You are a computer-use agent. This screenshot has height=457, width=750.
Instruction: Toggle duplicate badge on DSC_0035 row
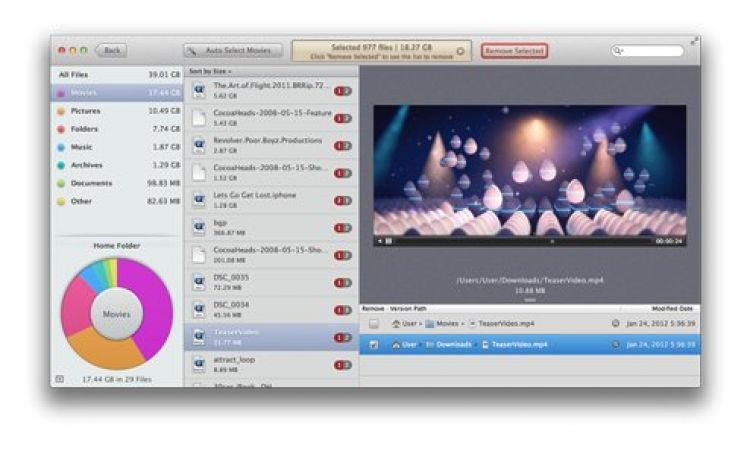tap(342, 283)
